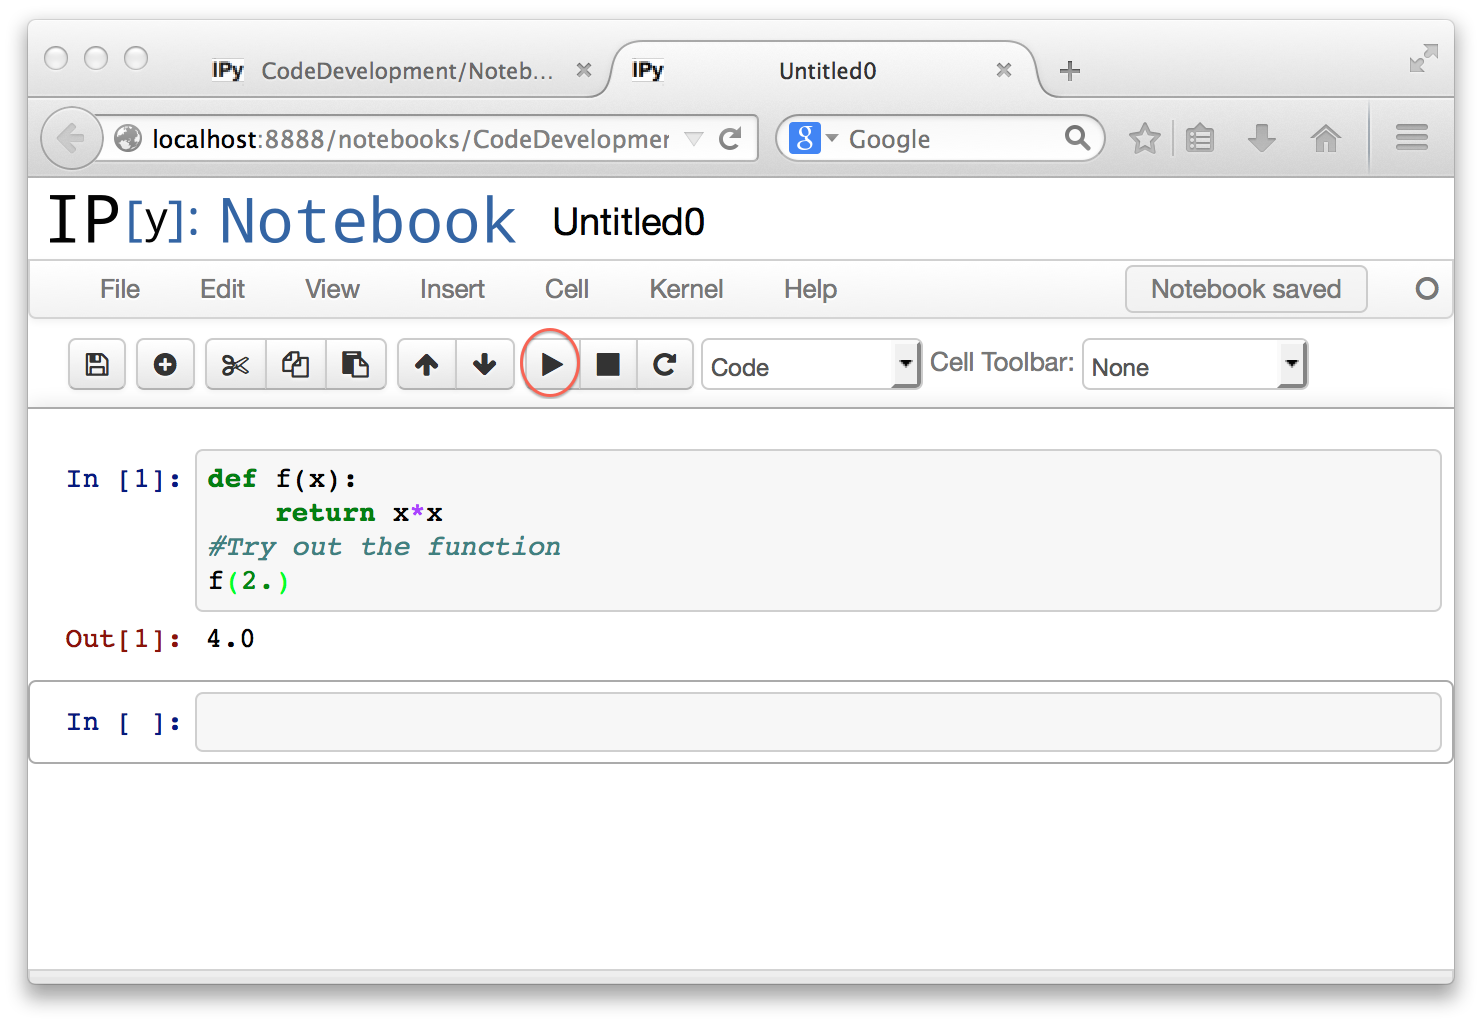1482x1024 pixels.
Task: Move the selected cell down
Action: point(485,365)
